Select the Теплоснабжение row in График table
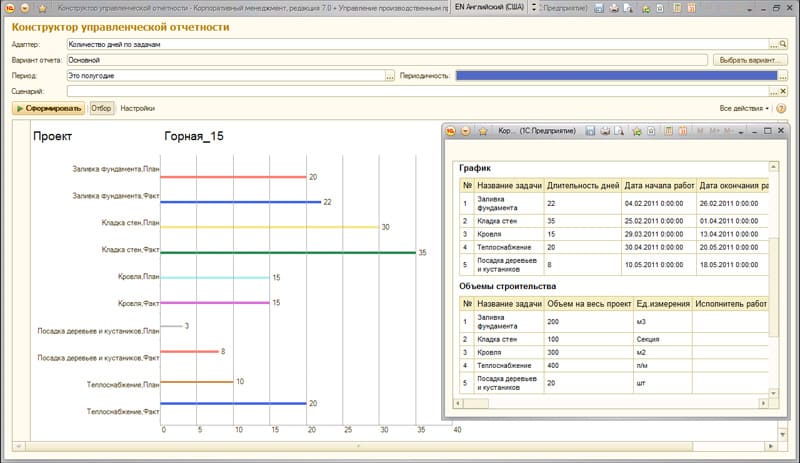The image size is (800, 463). 613,247
